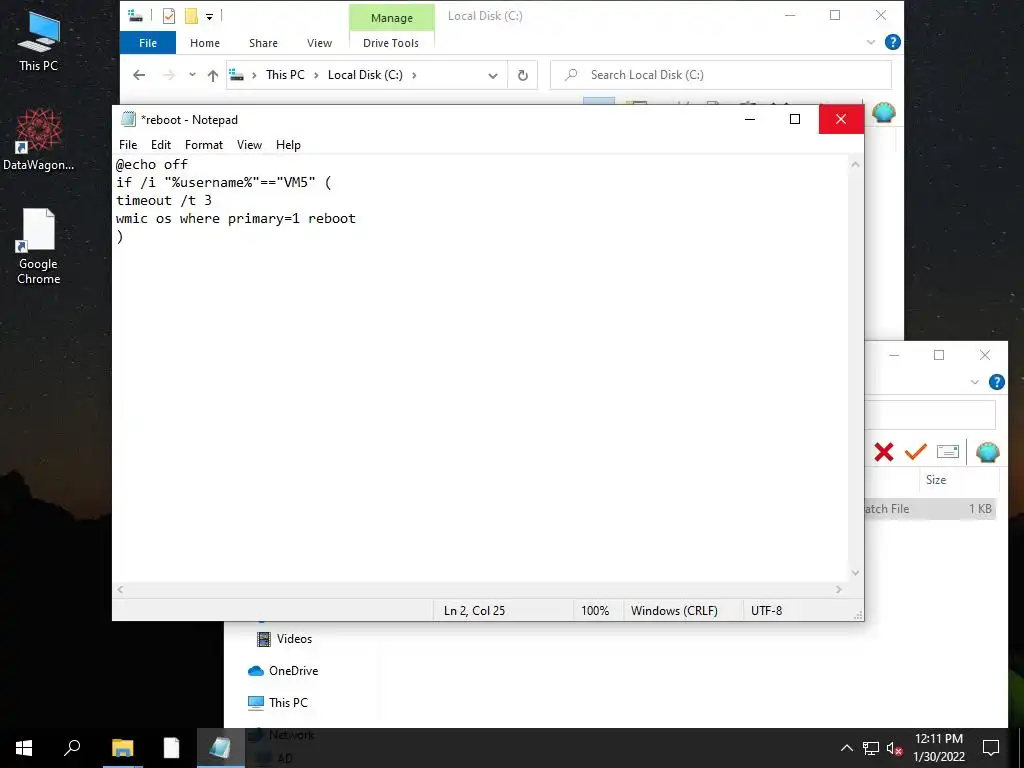
Task: Open Explorer Help with the blue question mark
Action: [892, 42]
